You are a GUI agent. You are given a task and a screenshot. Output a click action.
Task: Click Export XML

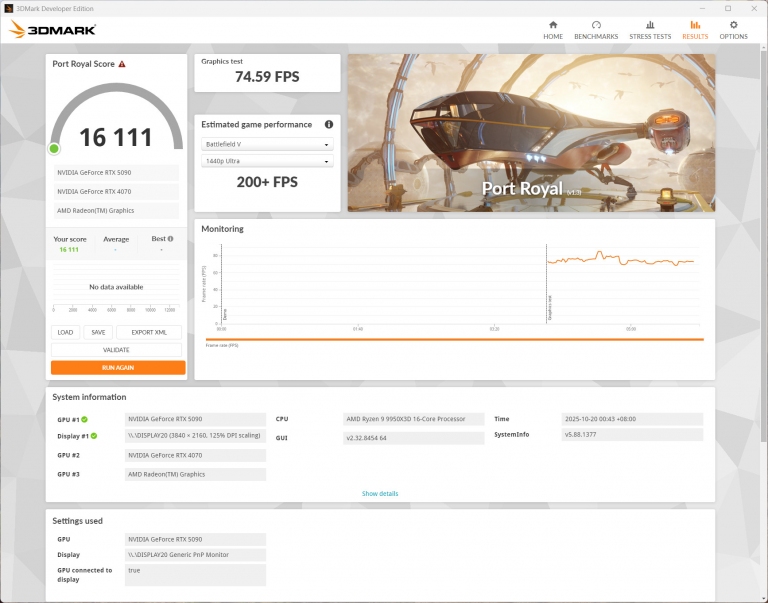pyautogui.click(x=149, y=332)
